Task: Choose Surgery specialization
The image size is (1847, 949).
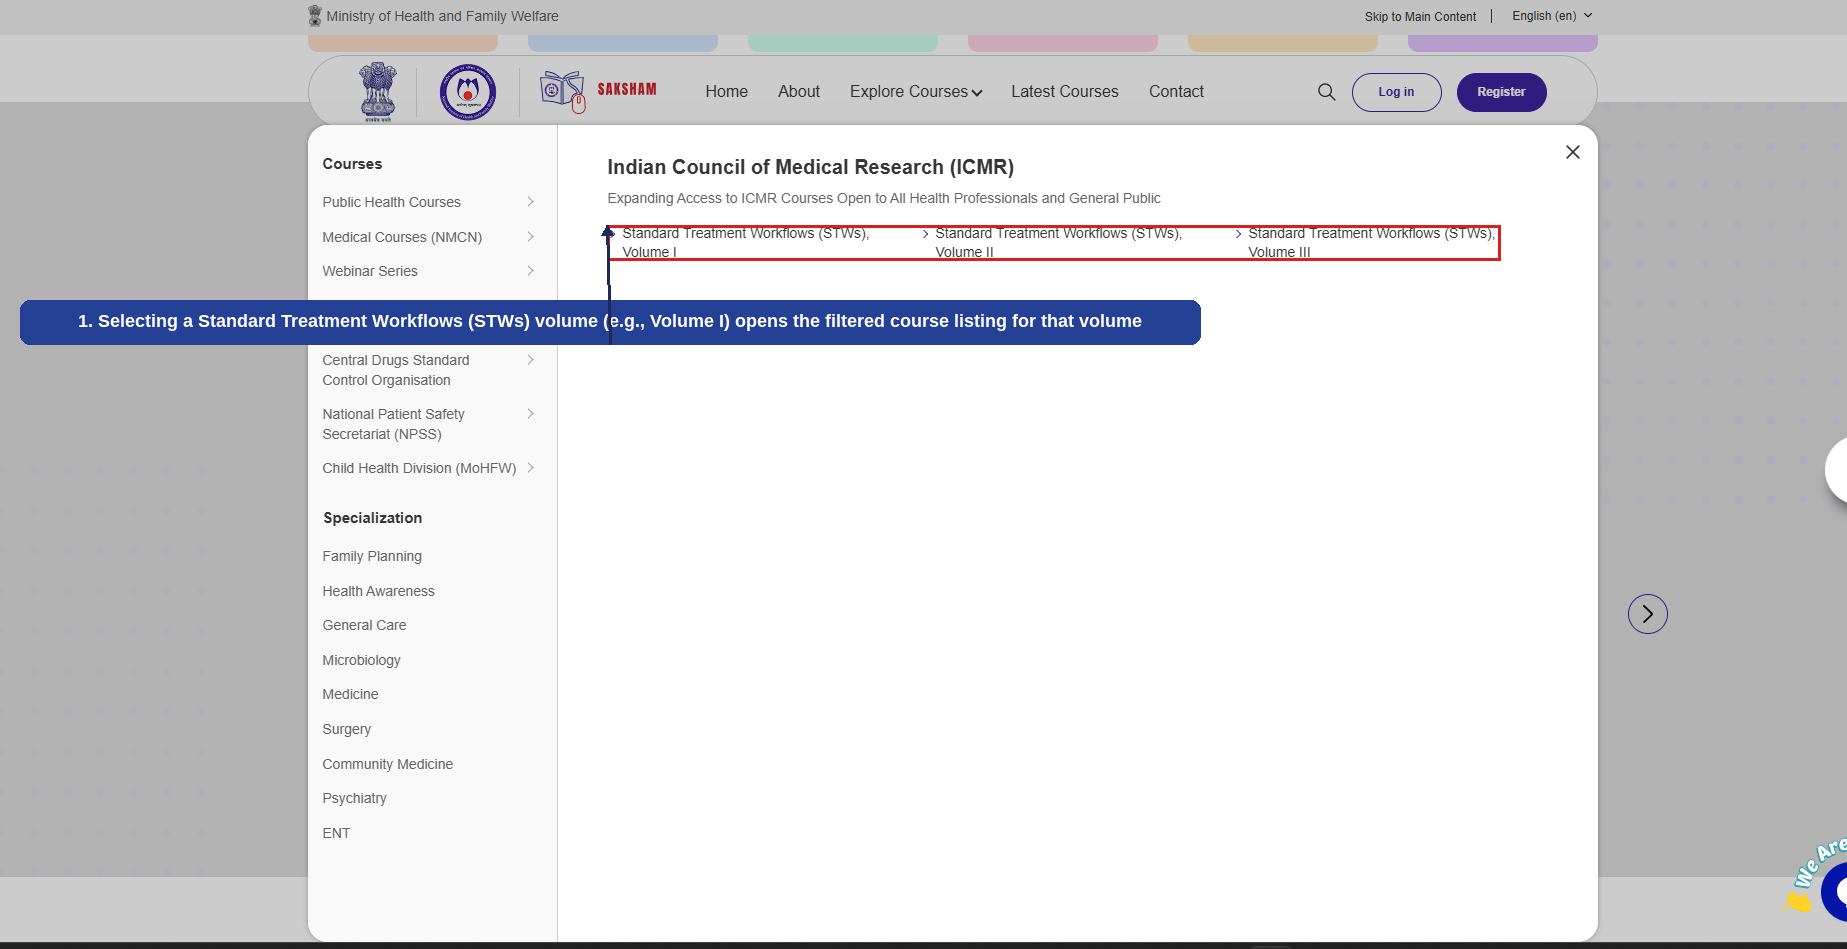Action: pos(346,729)
